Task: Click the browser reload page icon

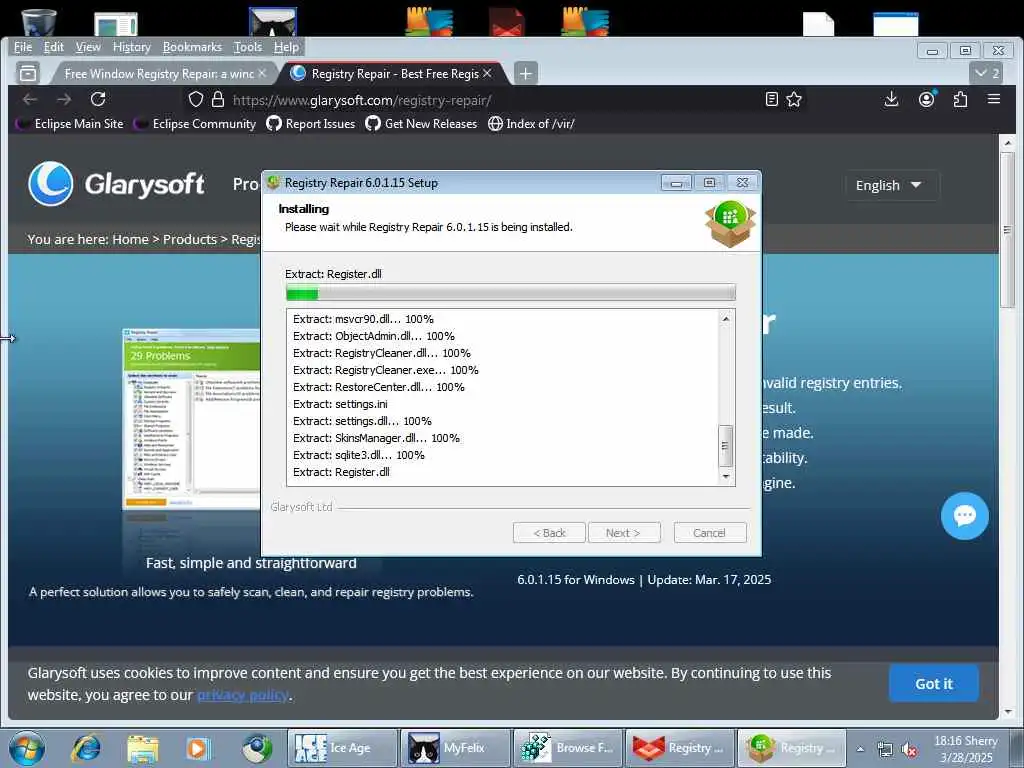Action: [98, 99]
